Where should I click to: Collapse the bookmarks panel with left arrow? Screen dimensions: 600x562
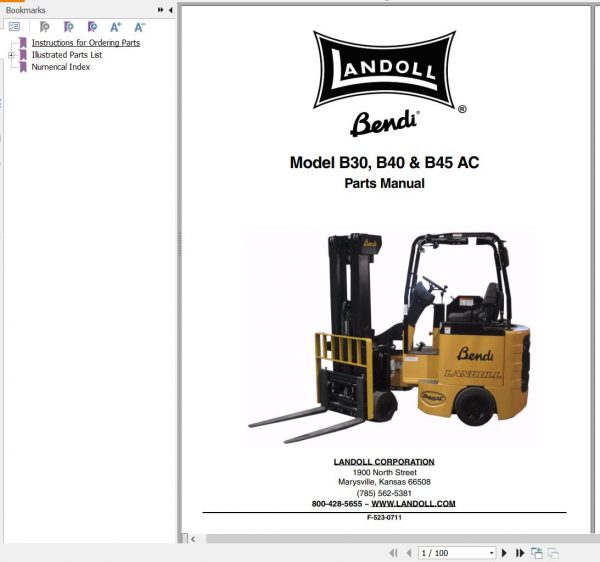(170, 10)
